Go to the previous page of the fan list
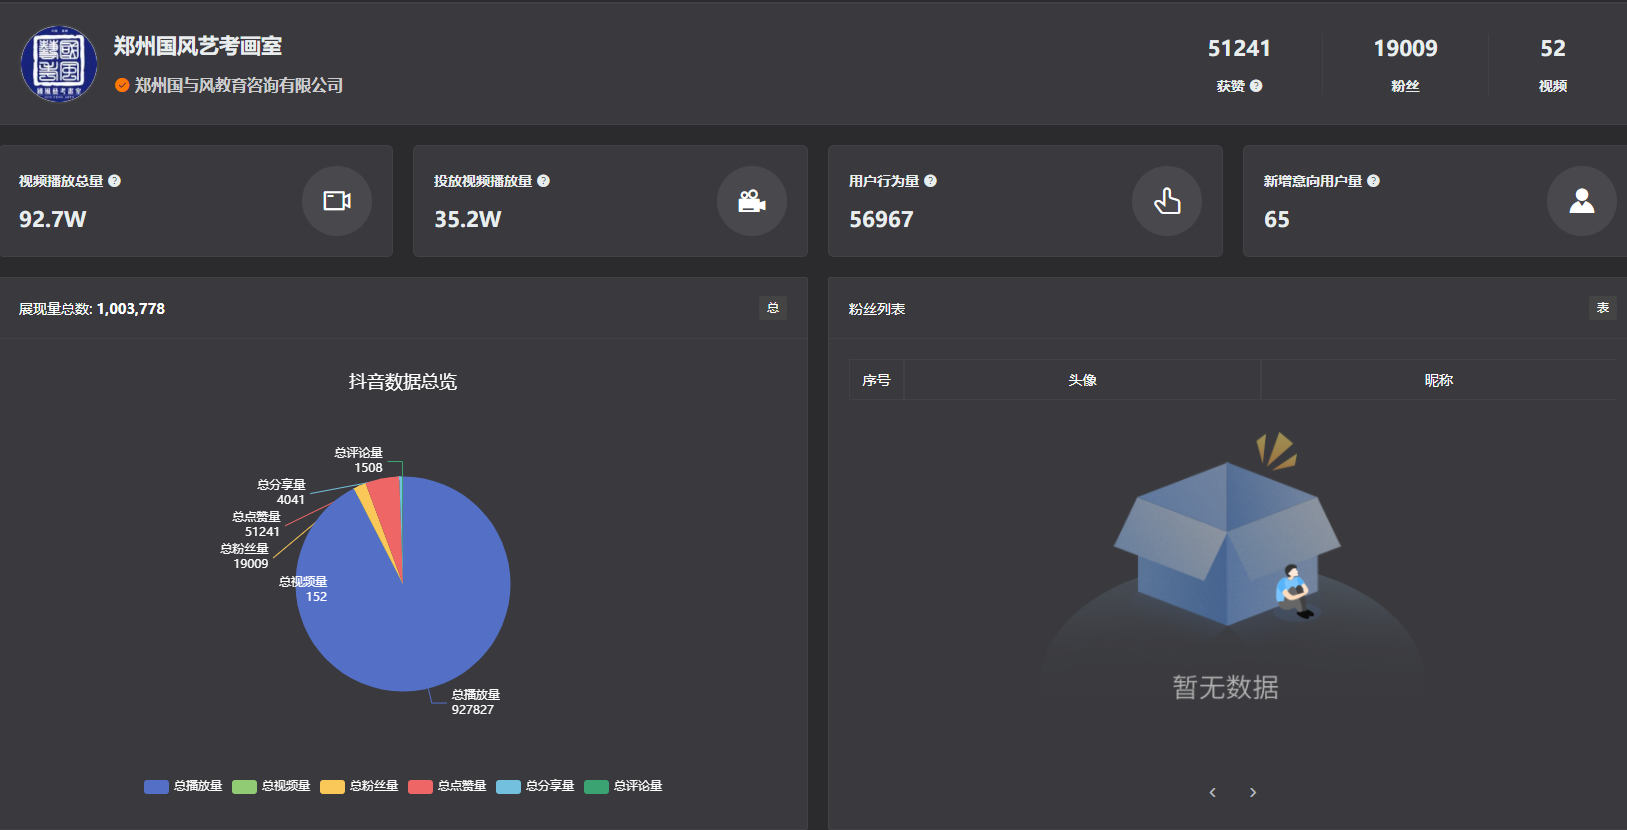 pos(1212,792)
